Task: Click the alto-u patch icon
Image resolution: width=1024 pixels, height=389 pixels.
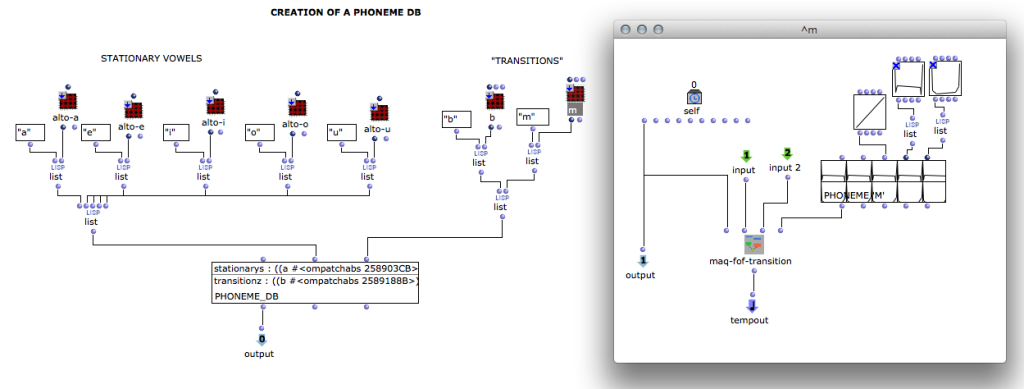Action: pyautogui.click(x=379, y=112)
